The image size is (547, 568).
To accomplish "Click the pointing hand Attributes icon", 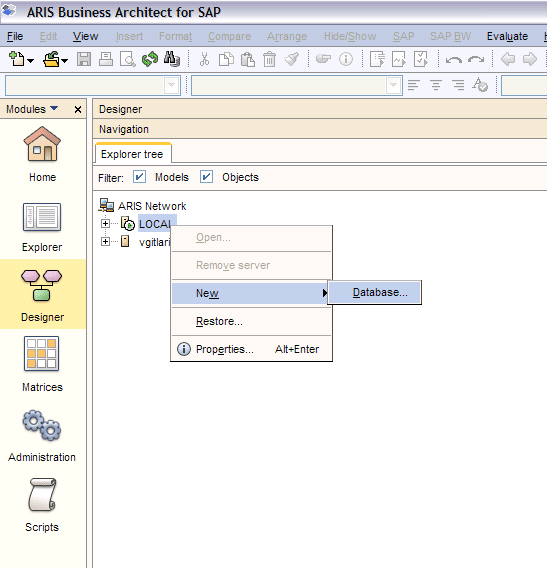I will click(x=323, y=58).
